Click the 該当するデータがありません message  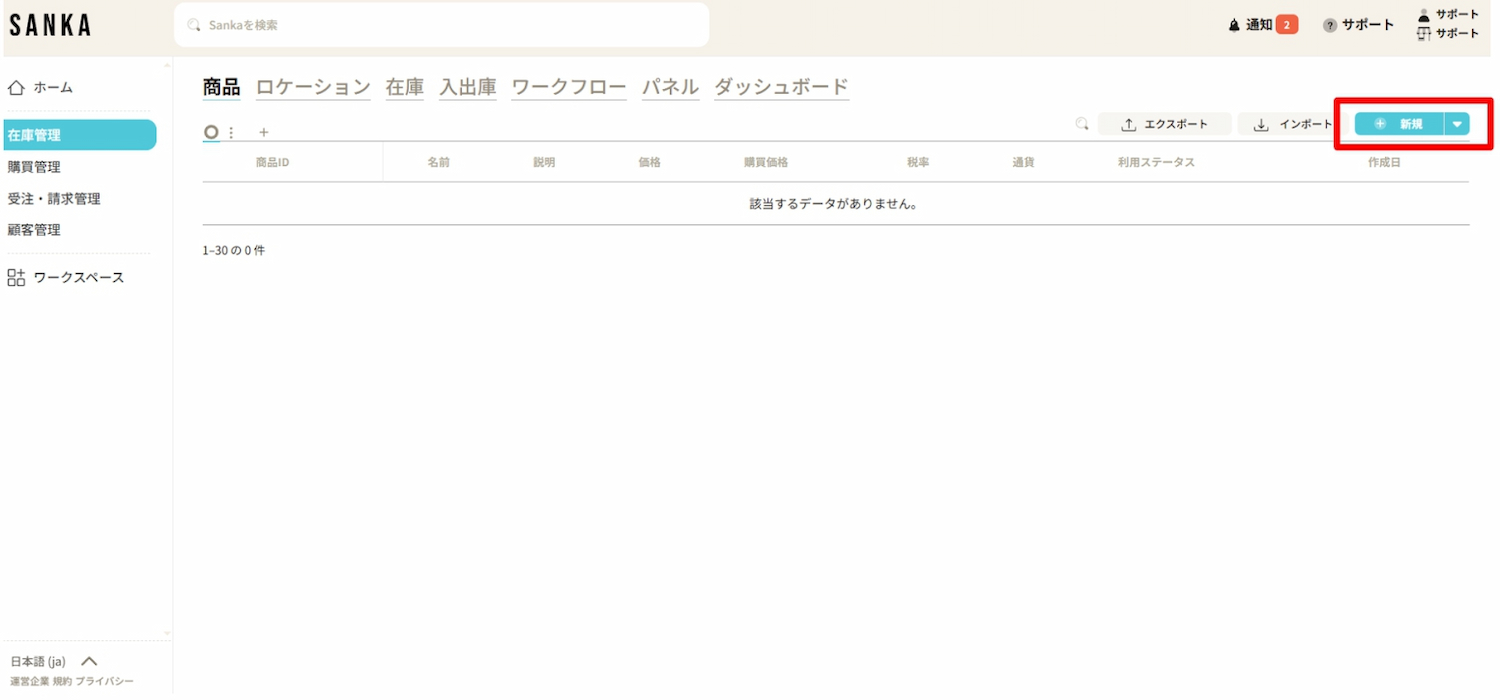834,204
